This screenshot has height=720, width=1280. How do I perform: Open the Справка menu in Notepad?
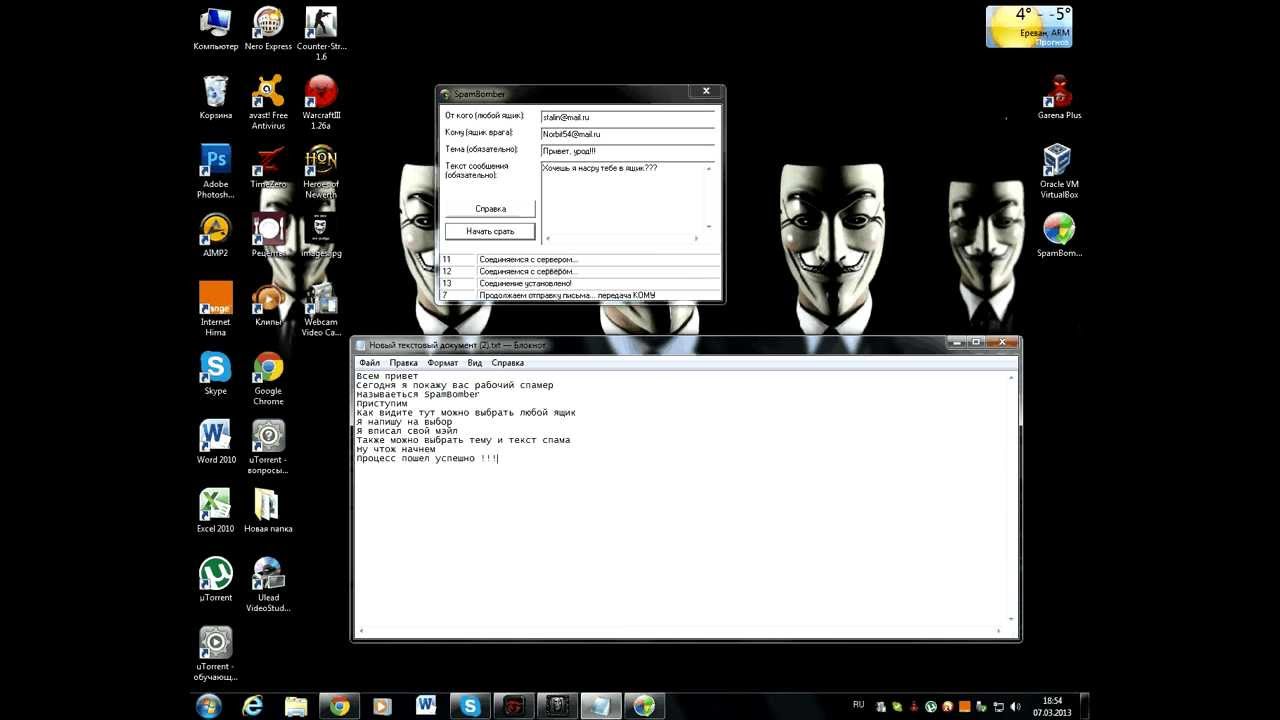(x=508, y=363)
